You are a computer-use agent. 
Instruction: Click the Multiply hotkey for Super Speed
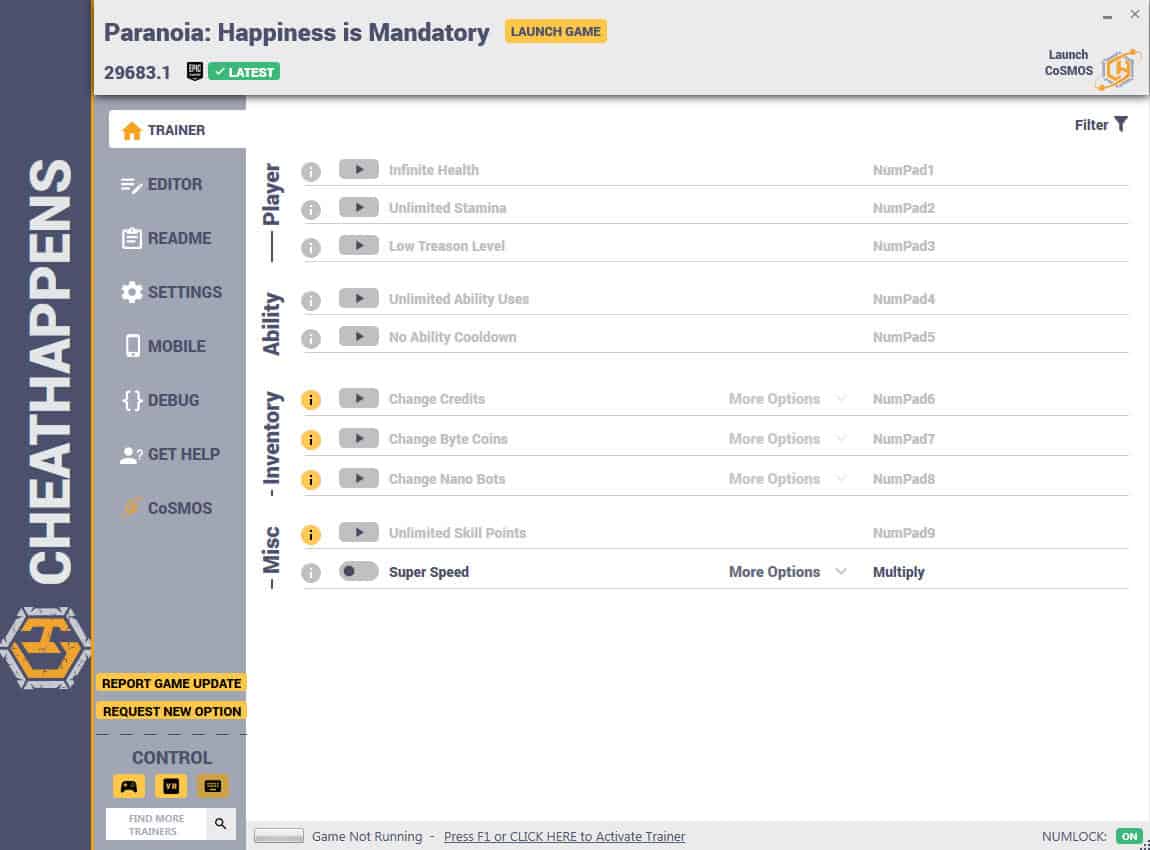click(898, 572)
